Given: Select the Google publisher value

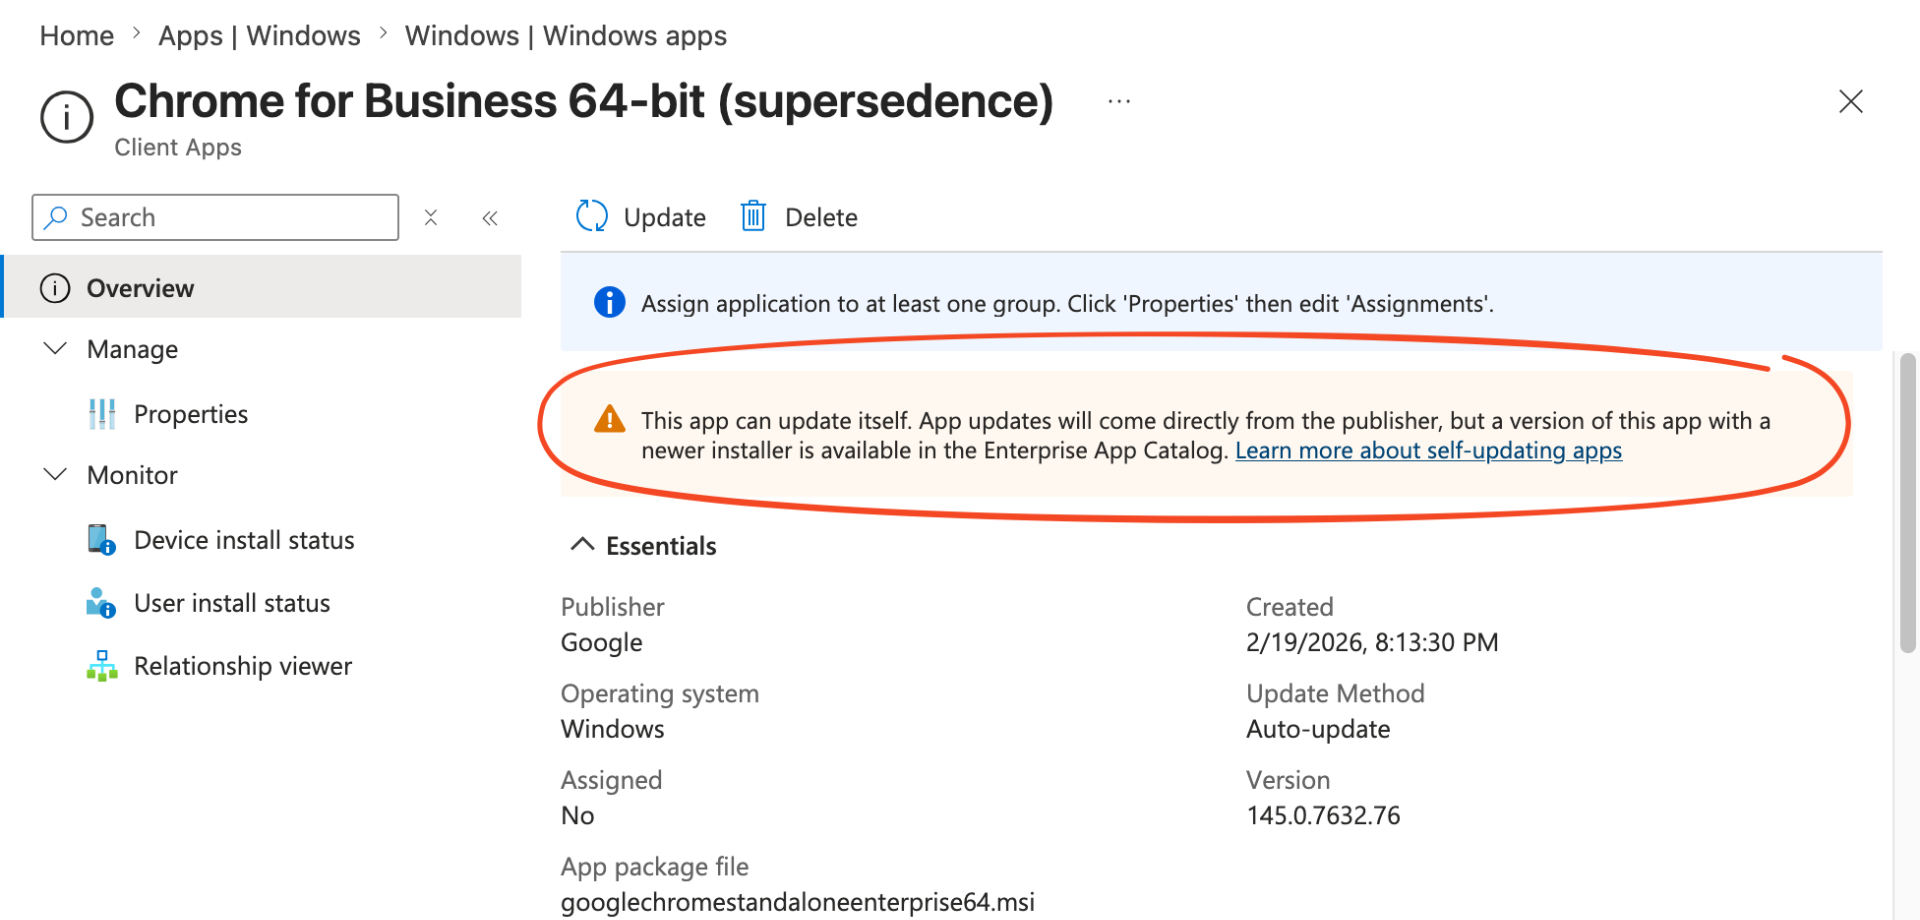Looking at the screenshot, I should (602, 642).
